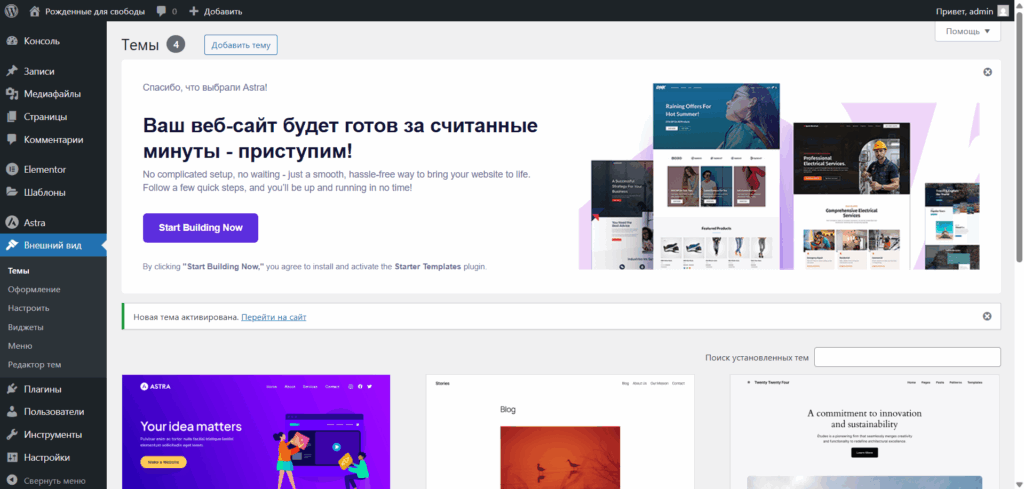Dismiss the Astra welcome banner
1024x489 pixels.
[x=987, y=72]
